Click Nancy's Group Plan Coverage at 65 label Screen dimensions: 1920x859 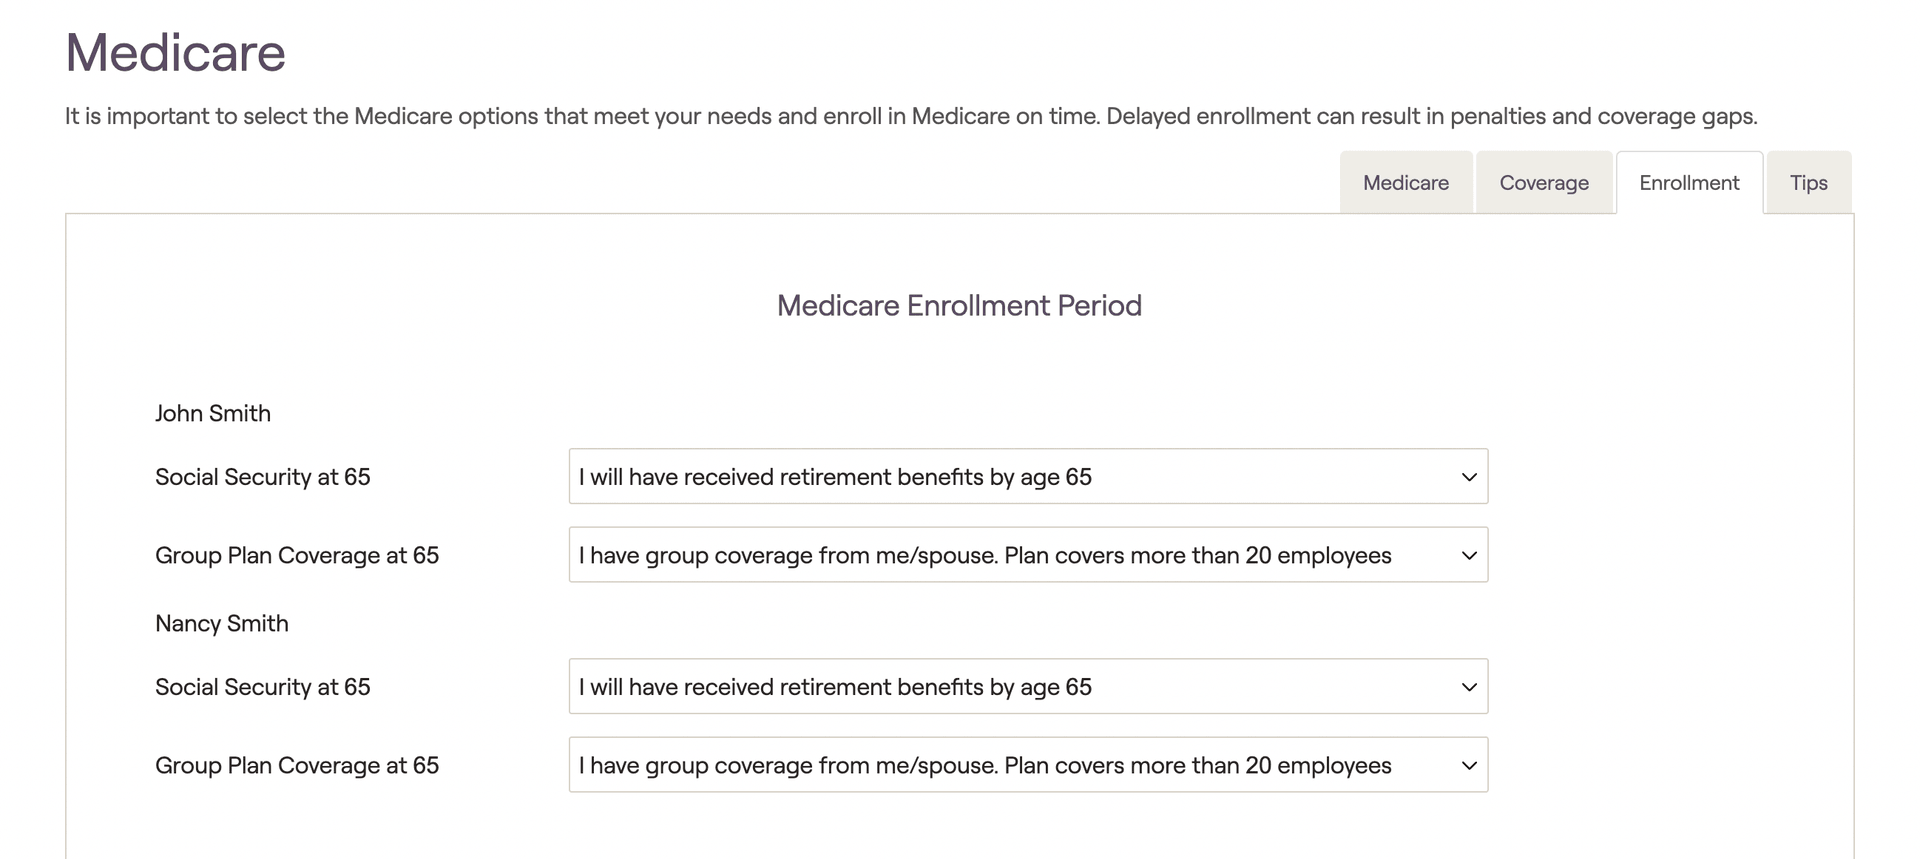click(297, 766)
